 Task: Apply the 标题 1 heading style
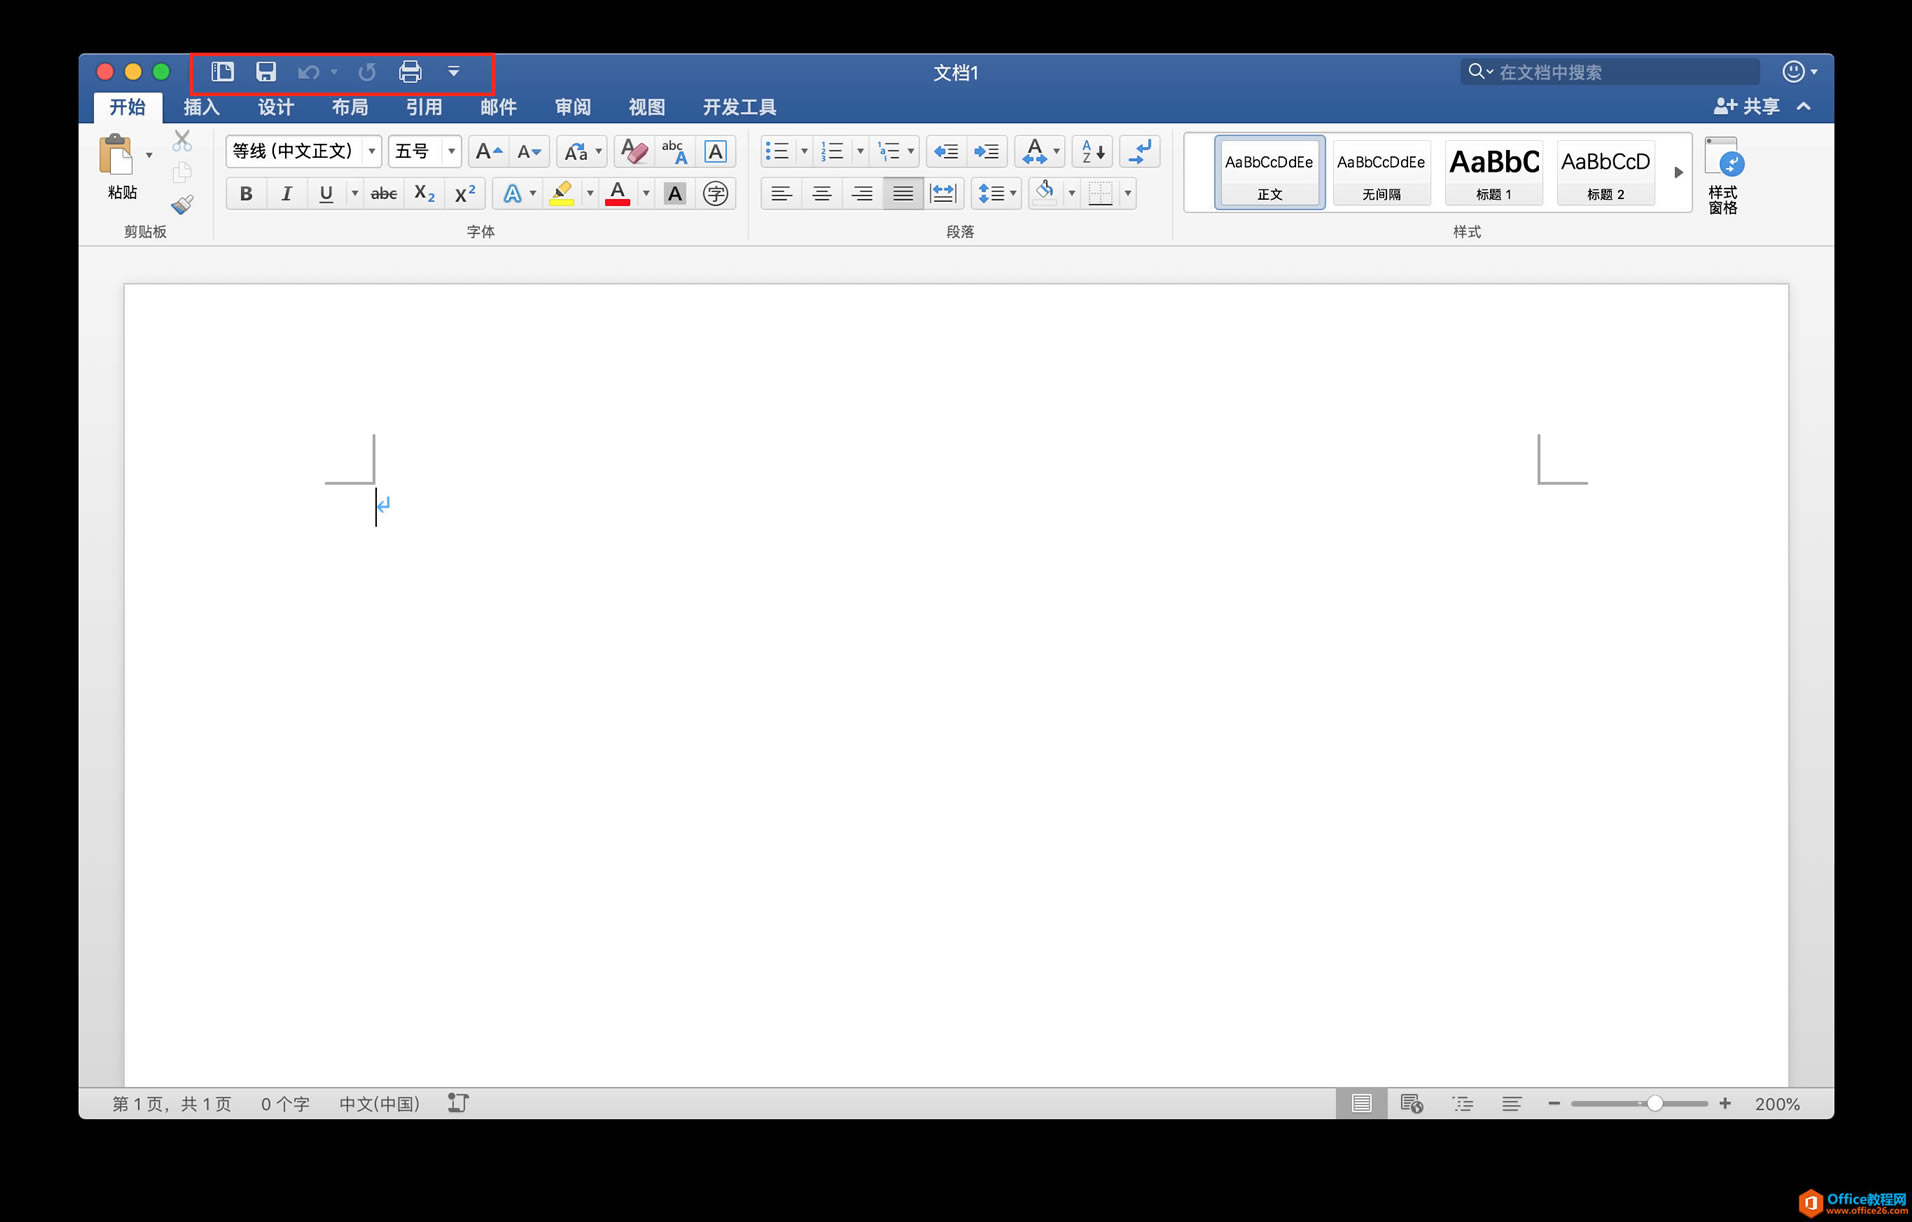[1494, 172]
